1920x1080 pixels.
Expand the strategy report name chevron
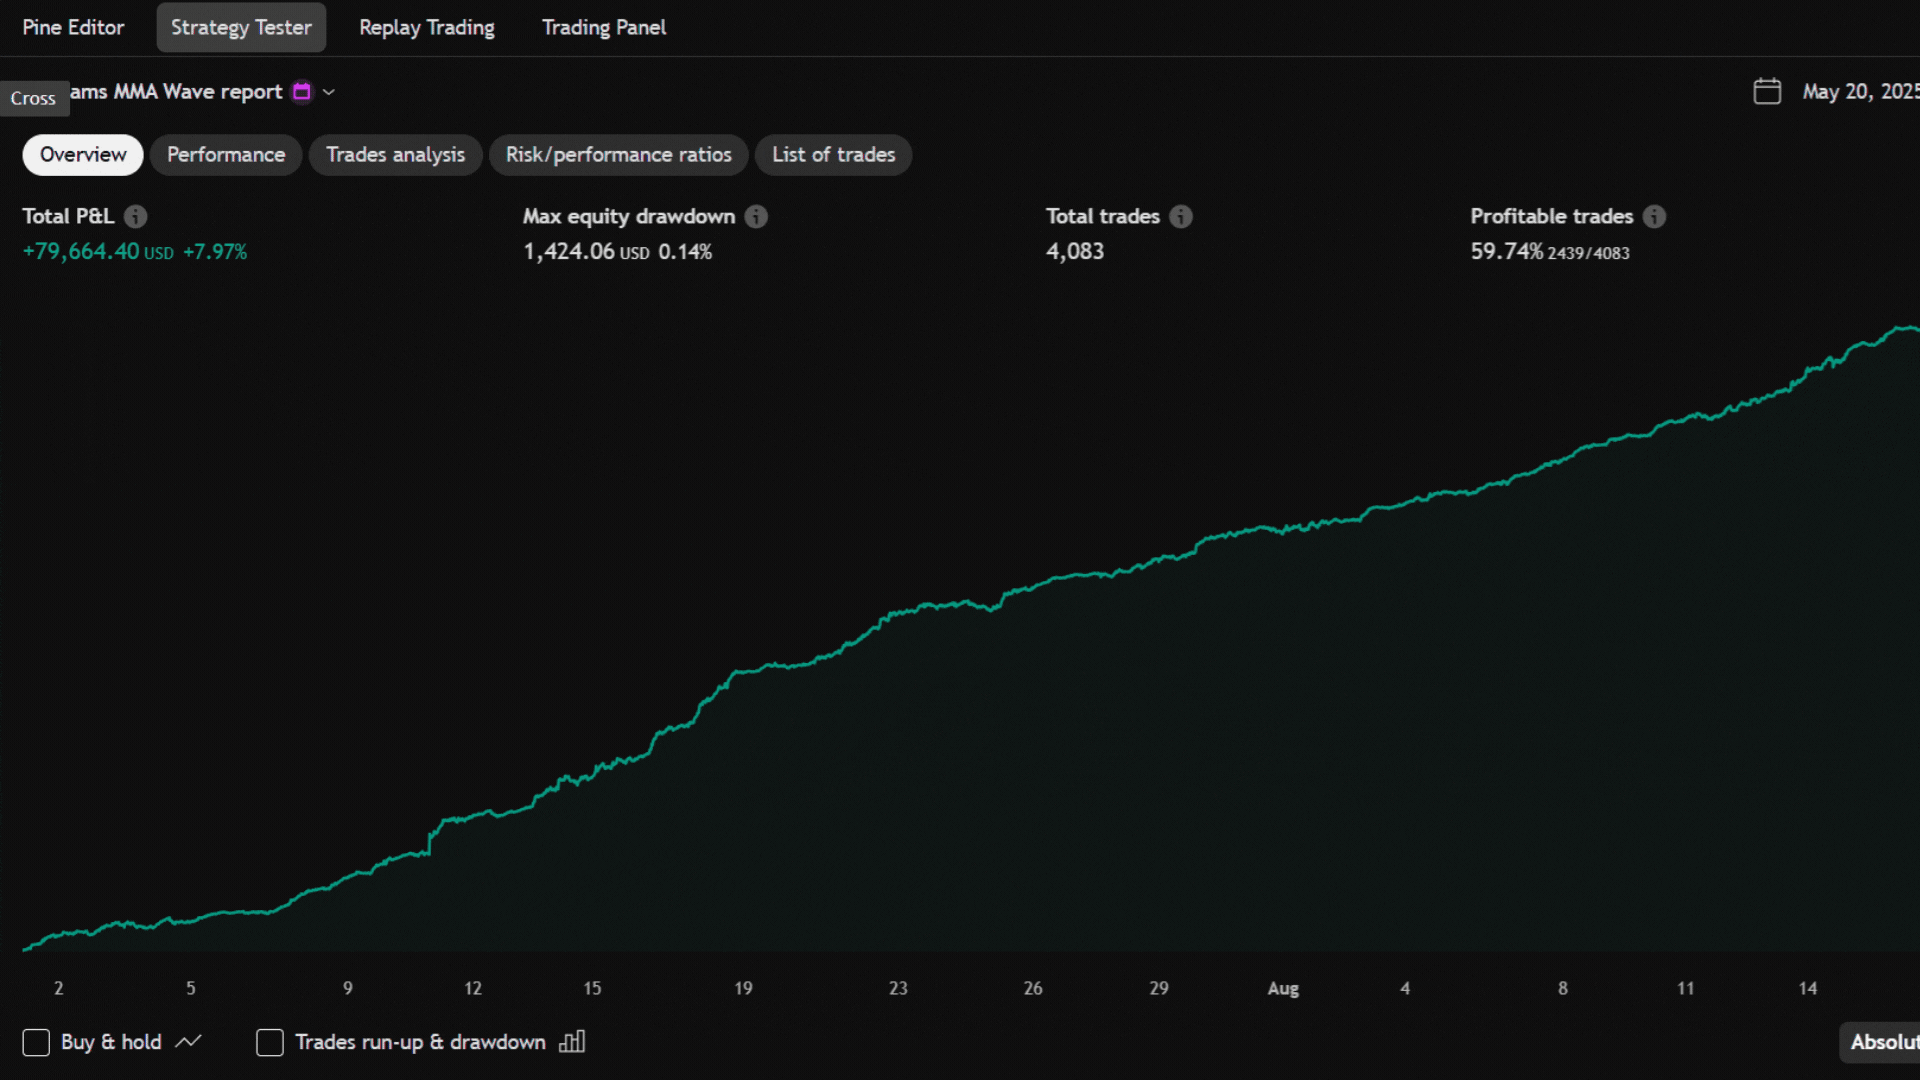coord(329,92)
